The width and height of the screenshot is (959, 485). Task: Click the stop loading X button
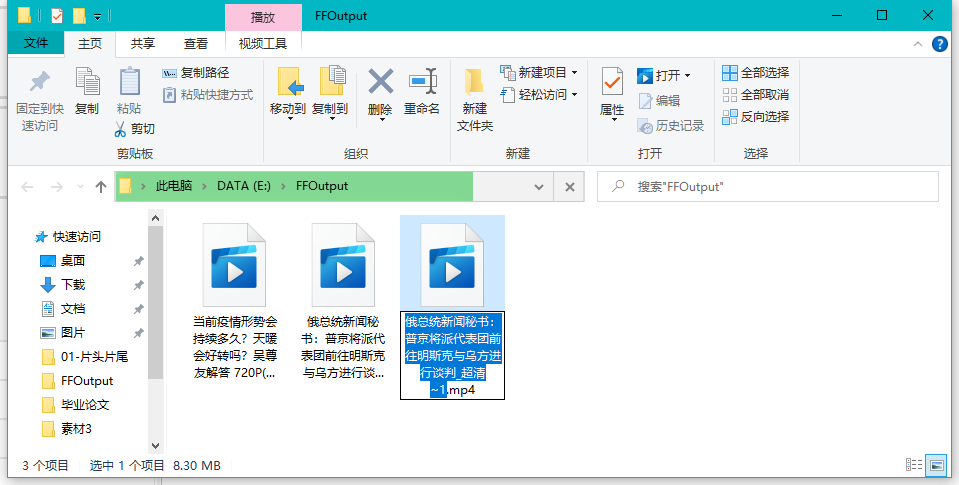(x=569, y=187)
